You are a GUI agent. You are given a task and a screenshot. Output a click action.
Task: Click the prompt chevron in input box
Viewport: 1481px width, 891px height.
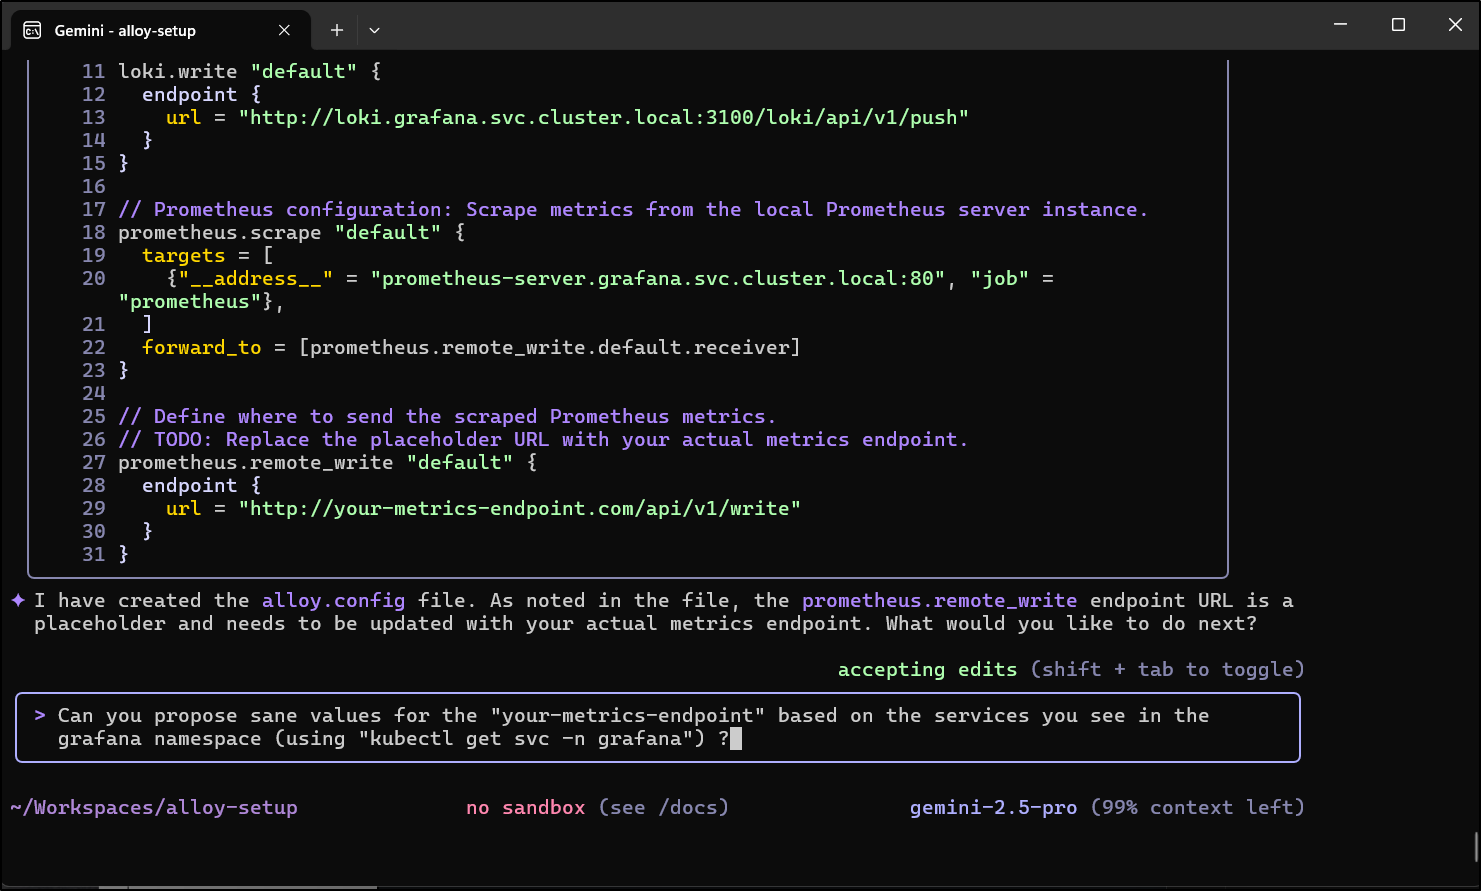pyautogui.click(x=40, y=715)
